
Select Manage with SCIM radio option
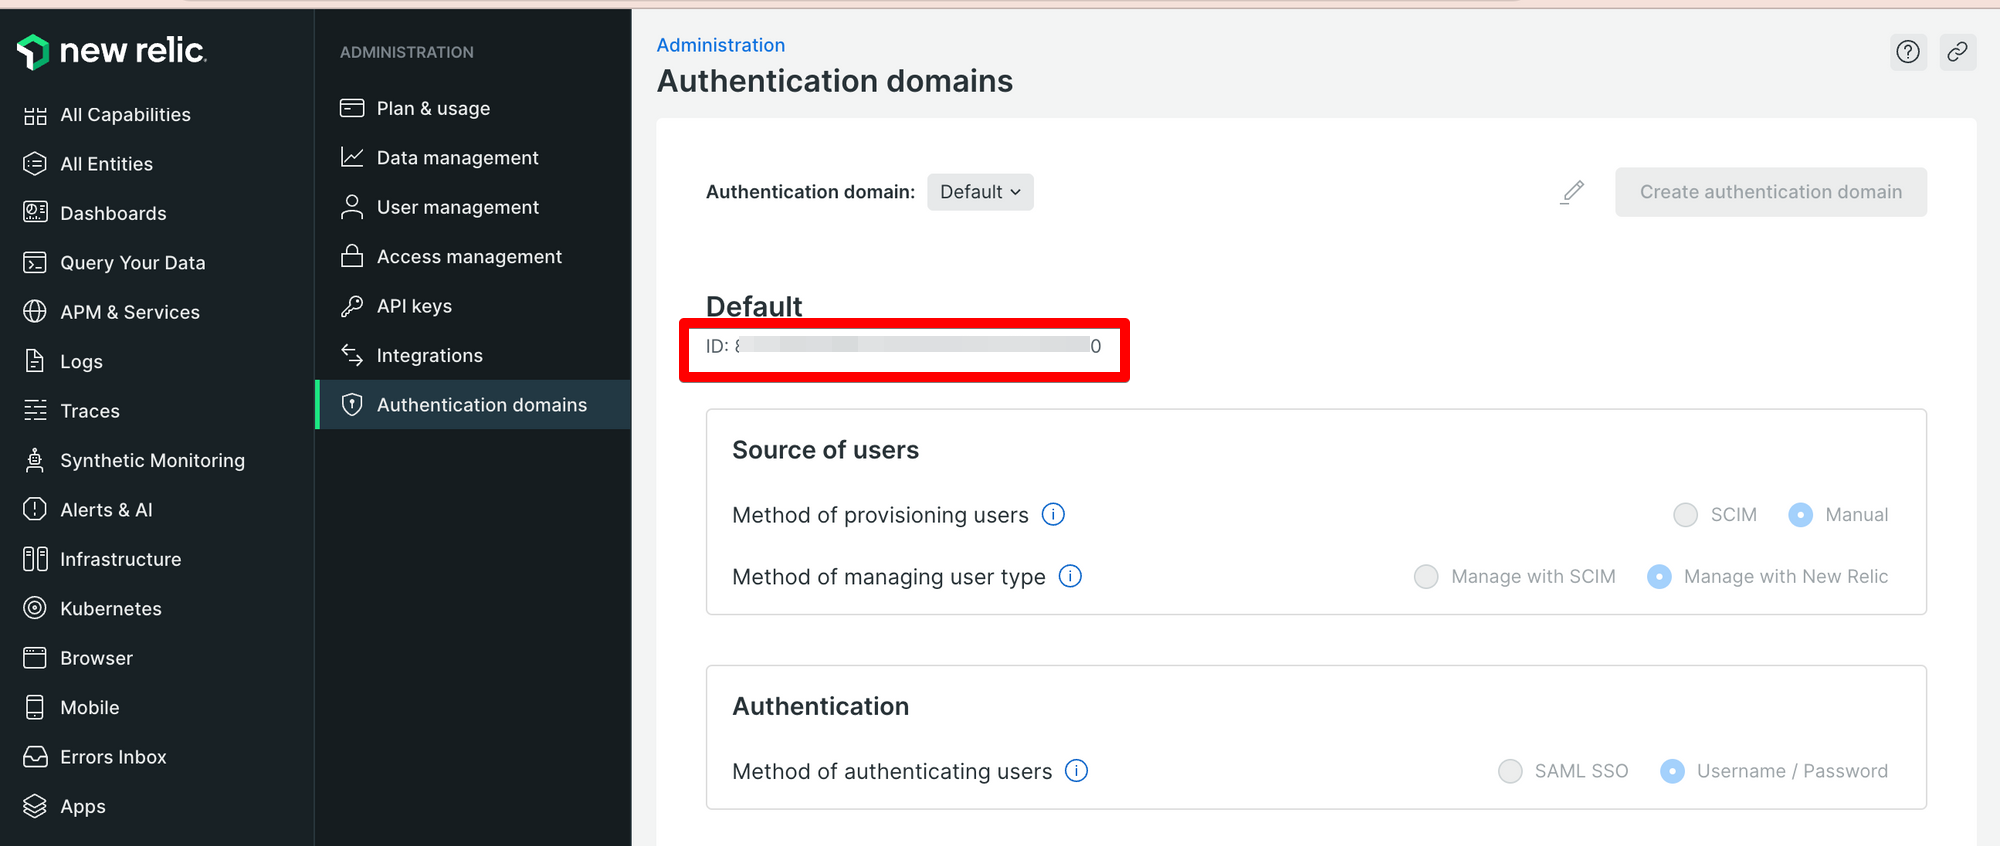[x=1426, y=577]
